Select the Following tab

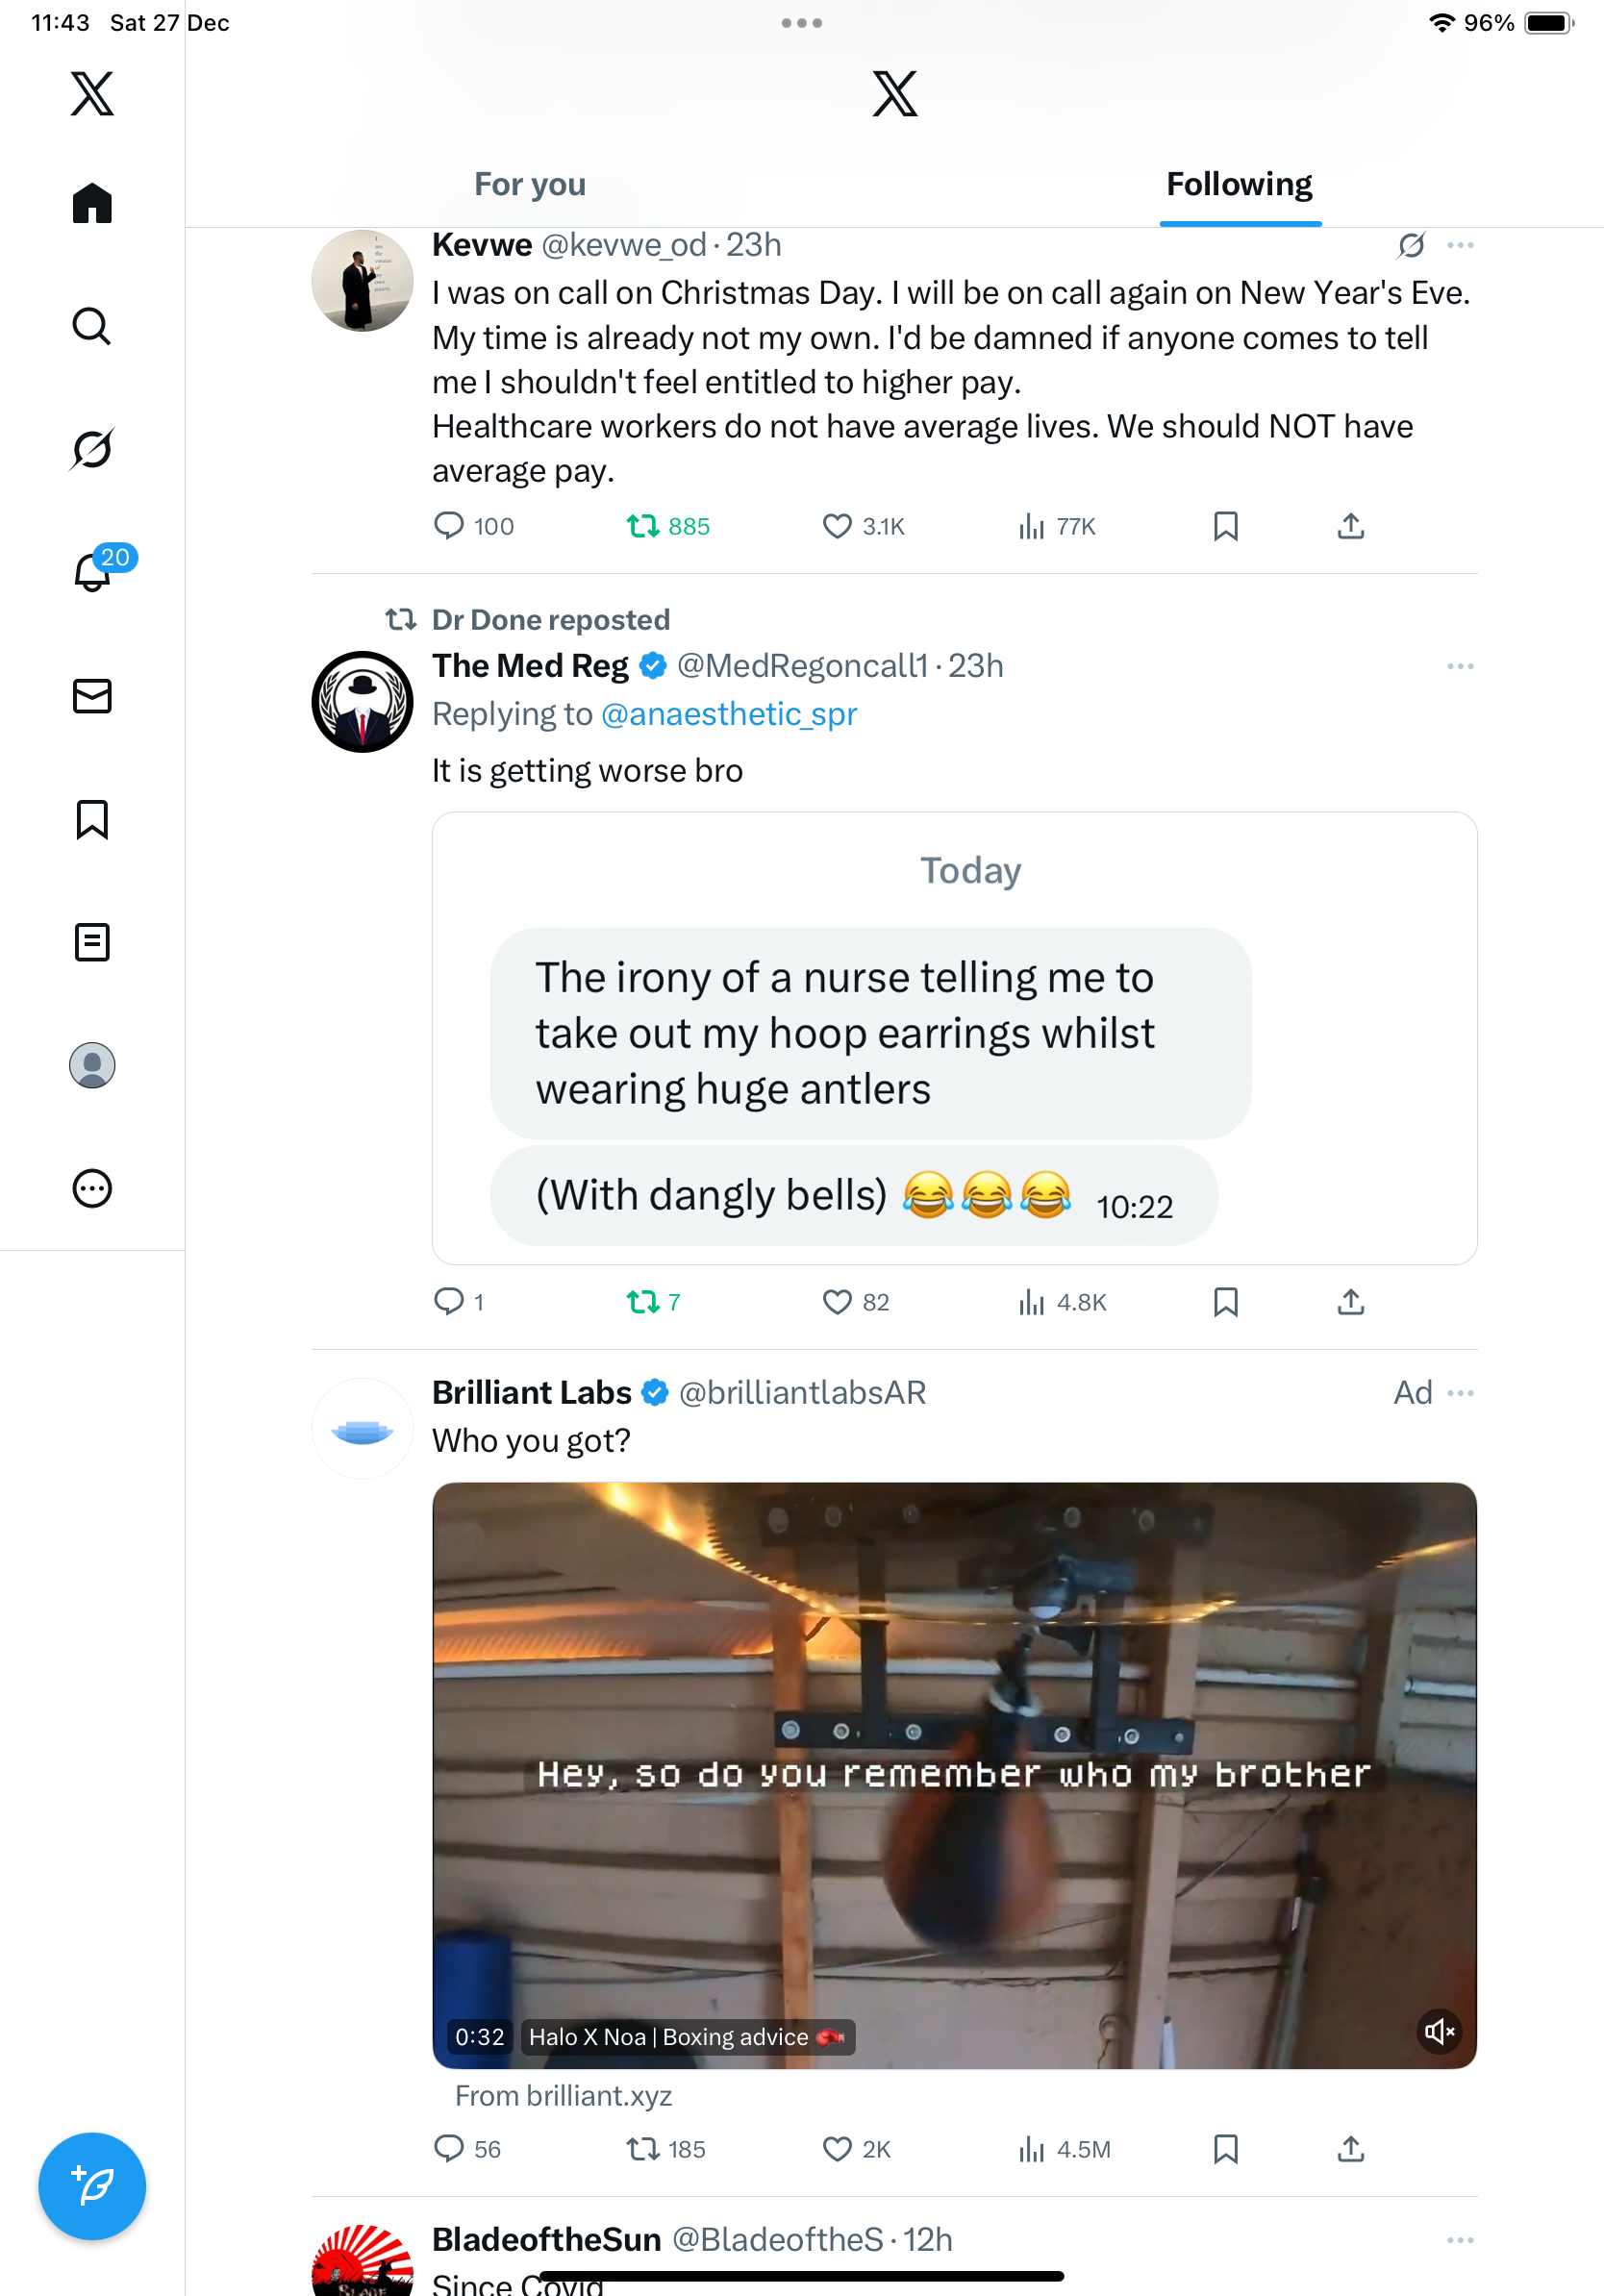coord(1239,185)
